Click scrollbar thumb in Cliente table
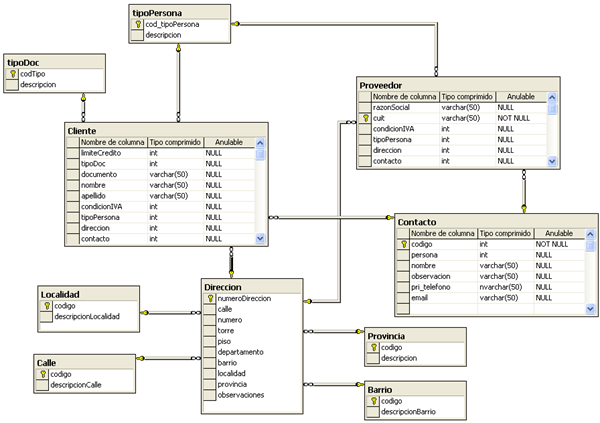This screenshot has height=423, width=600. (x=260, y=155)
